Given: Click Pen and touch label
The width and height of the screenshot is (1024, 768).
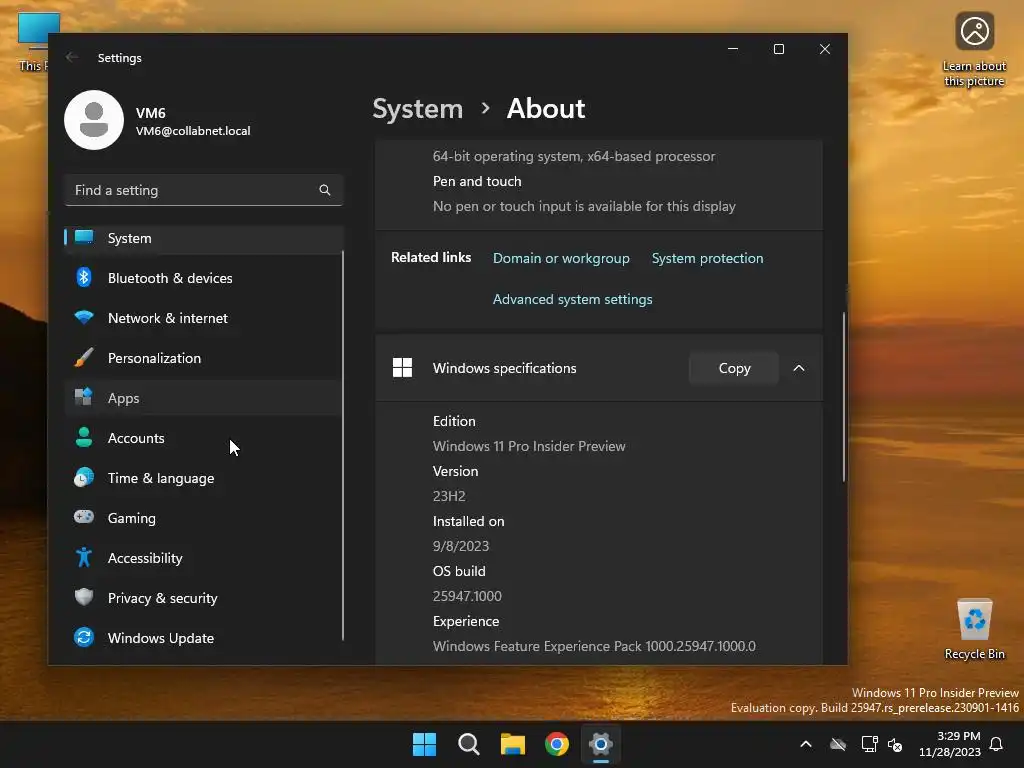Looking at the screenshot, I should pos(477,181).
